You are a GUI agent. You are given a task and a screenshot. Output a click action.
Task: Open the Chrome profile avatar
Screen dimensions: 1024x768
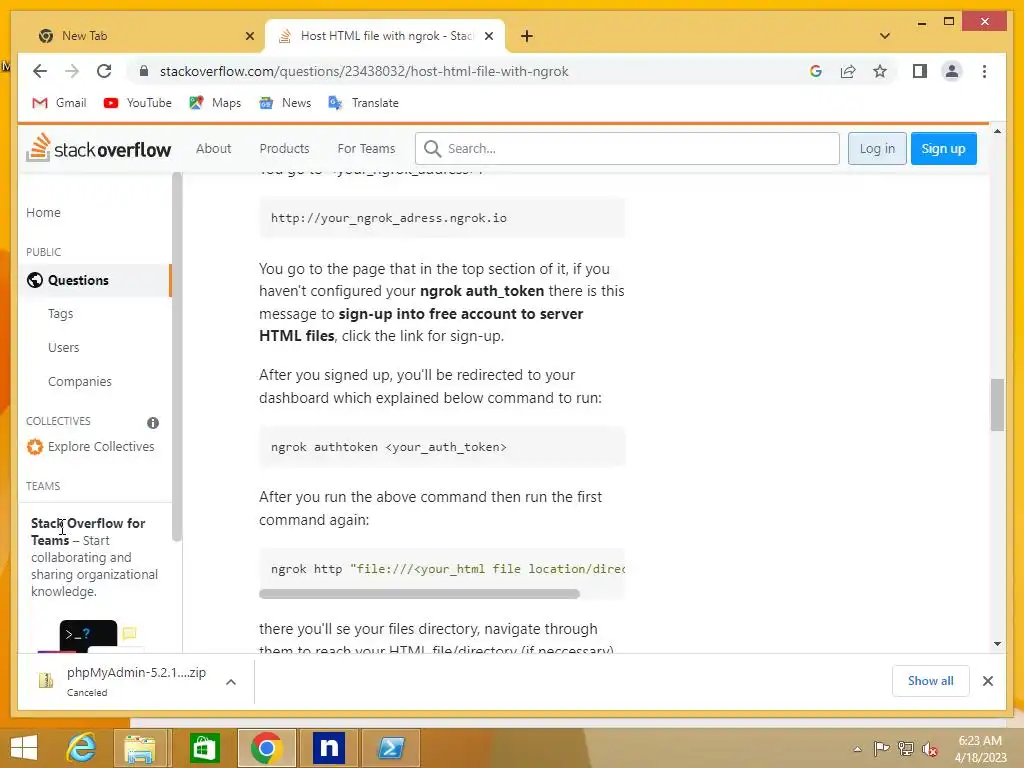pyautogui.click(x=952, y=71)
